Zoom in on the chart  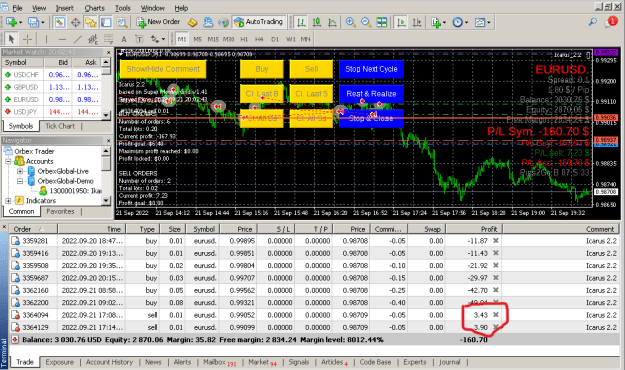click(350, 22)
